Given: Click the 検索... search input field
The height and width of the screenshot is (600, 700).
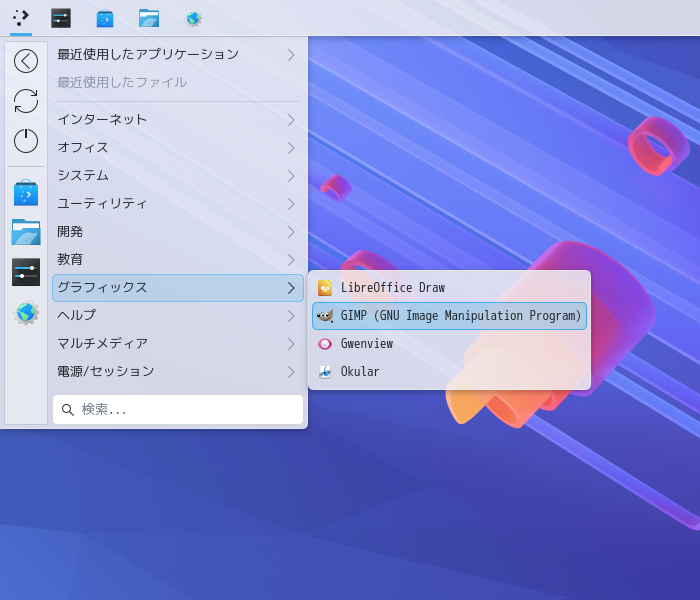Looking at the screenshot, I should (178, 409).
